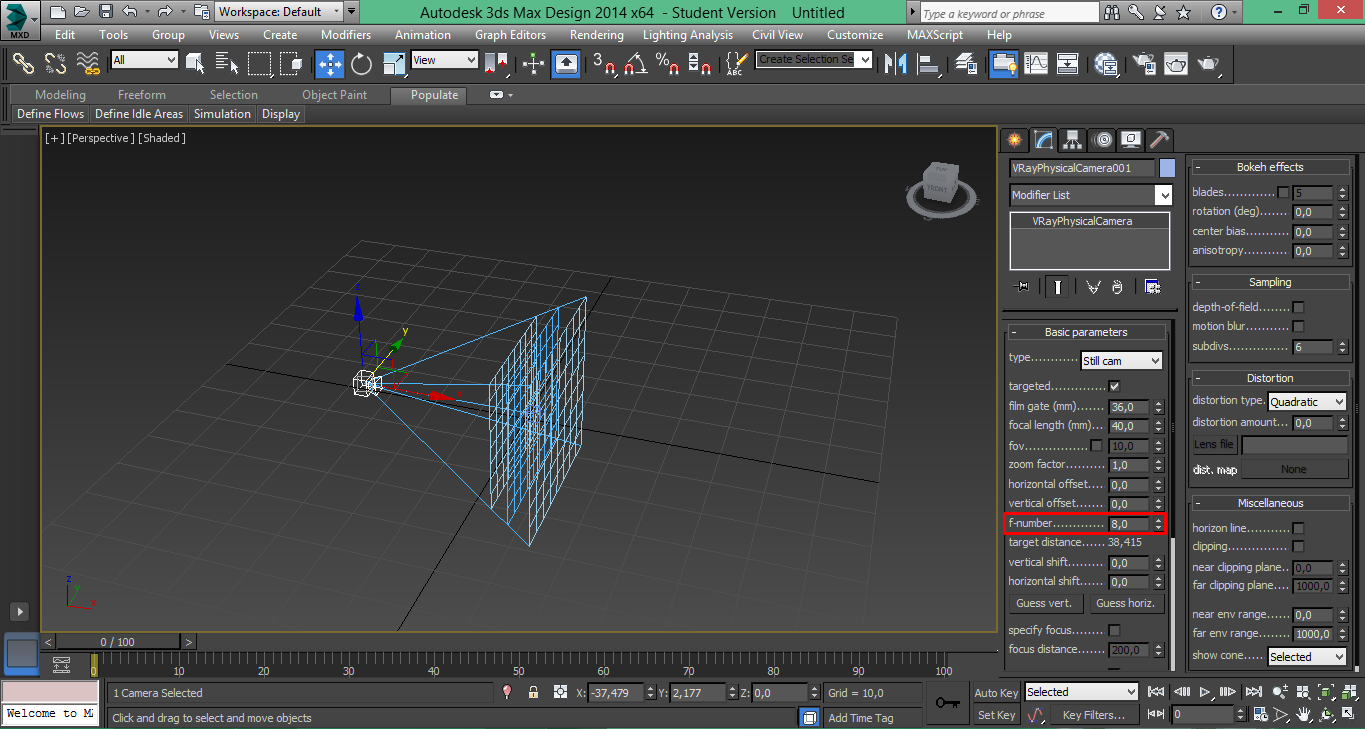The height and width of the screenshot is (729, 1365).
Task: Open the camera type dropdown showing Still cam
Action: pyautogui.click(x=1122, y=360)
